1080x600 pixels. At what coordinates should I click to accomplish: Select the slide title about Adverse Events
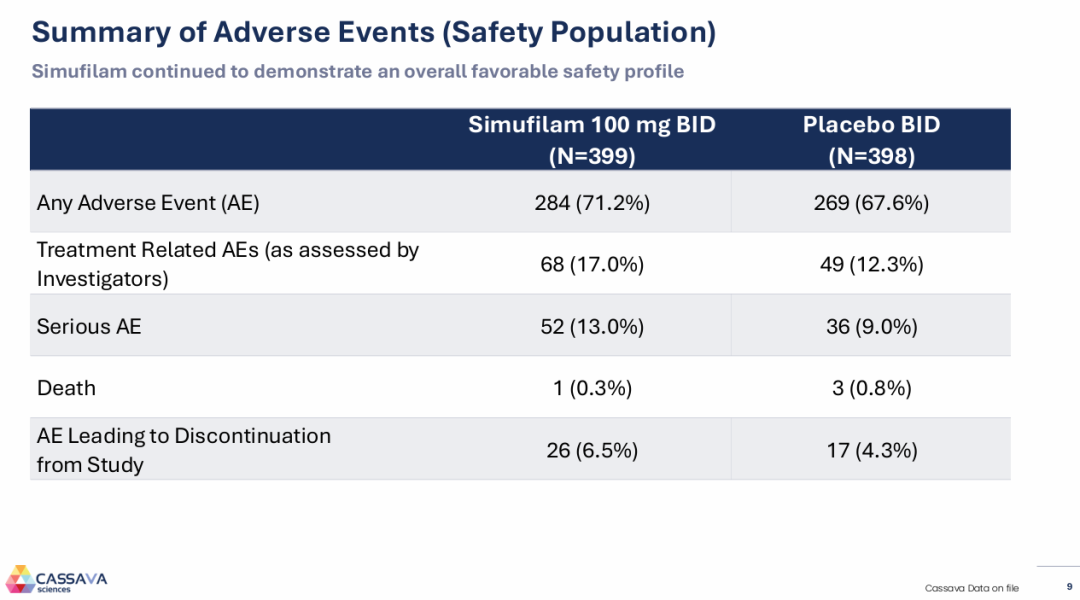tap(374, 32)
